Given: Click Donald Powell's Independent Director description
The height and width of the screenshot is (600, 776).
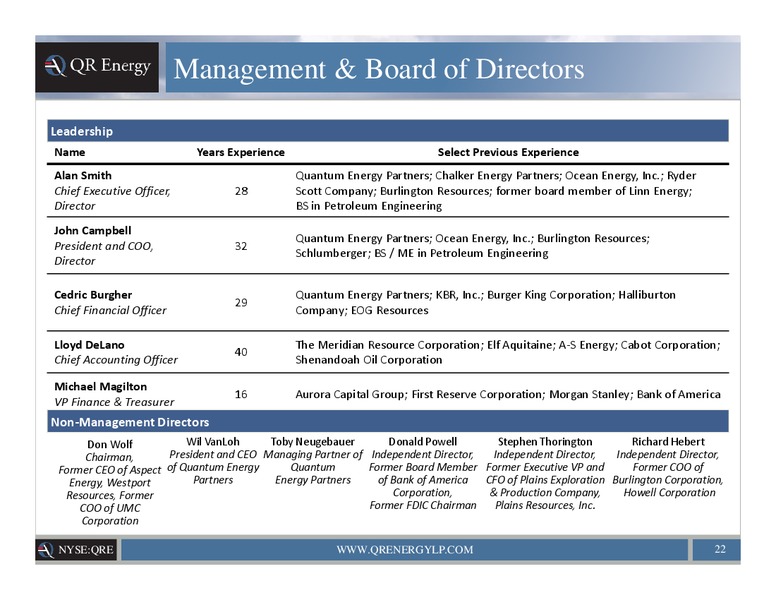Looking at the screenshot, I should pyautogui.click(x=423, y=480).
